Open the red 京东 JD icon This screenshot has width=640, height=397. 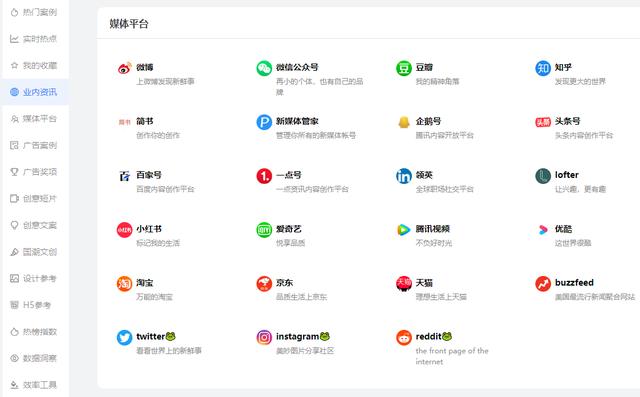click(264, 284)
